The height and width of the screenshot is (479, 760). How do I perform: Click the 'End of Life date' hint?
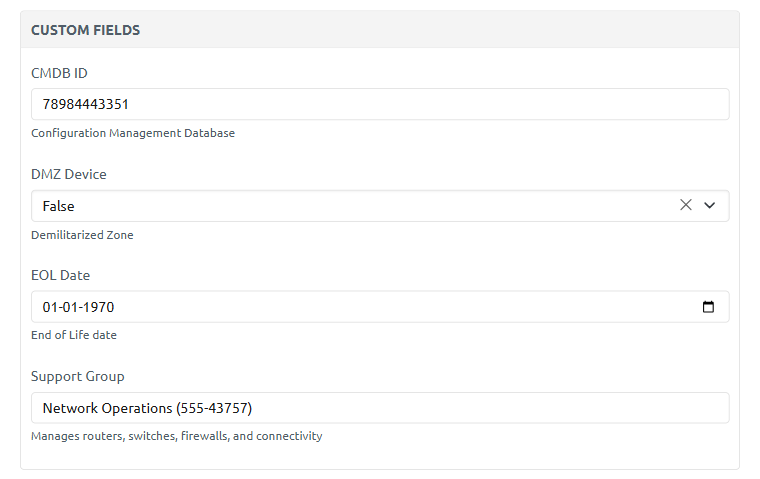74,335
